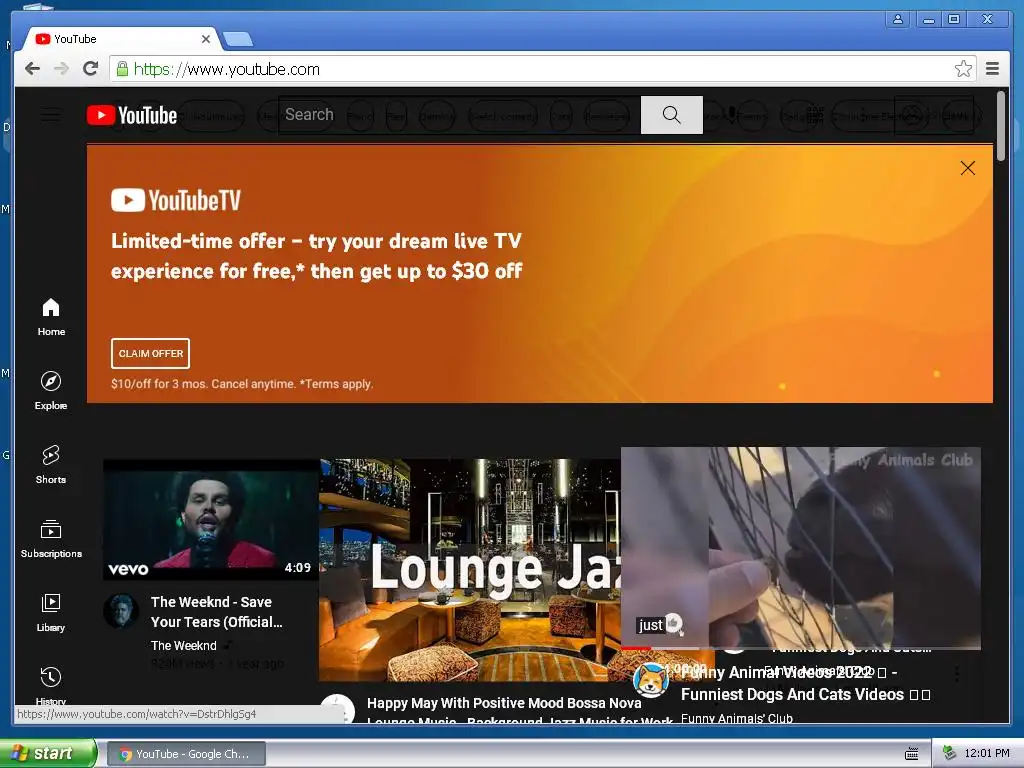Screen dimensions: 1024x768
Task: Click the browser Back arrow
Action: pyautogui.click(x=32, y=69)
